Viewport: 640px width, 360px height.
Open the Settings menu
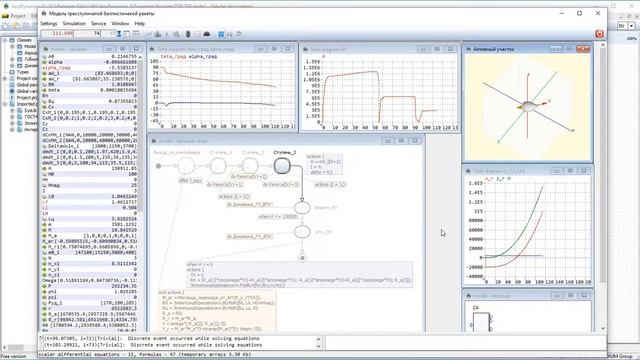coord(49,24)
